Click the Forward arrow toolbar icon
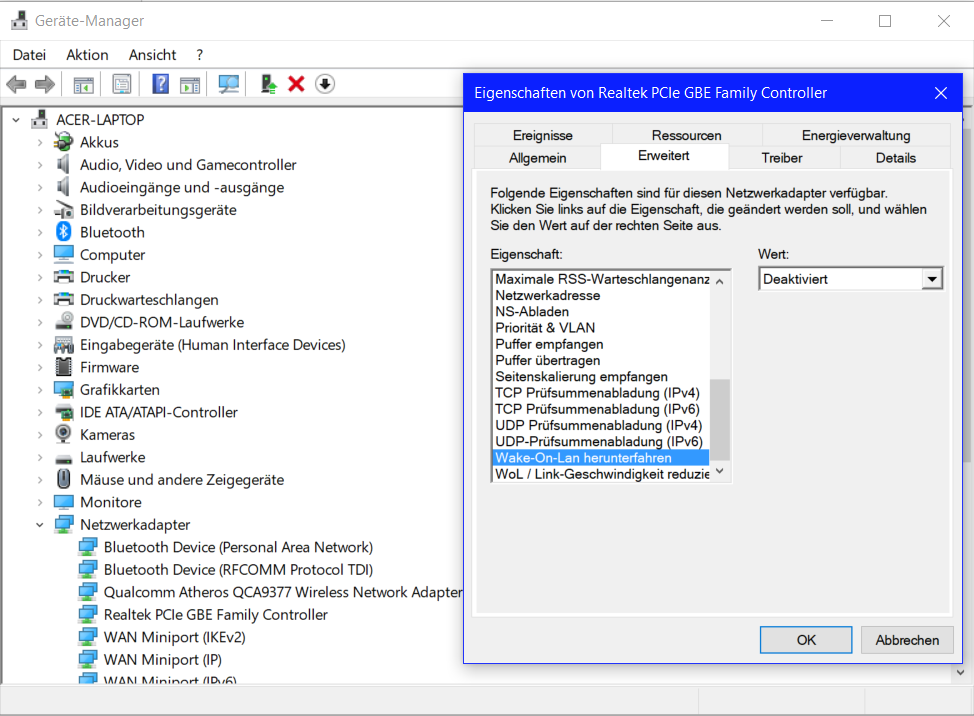 pyautogui.click(x=45, y=84)
